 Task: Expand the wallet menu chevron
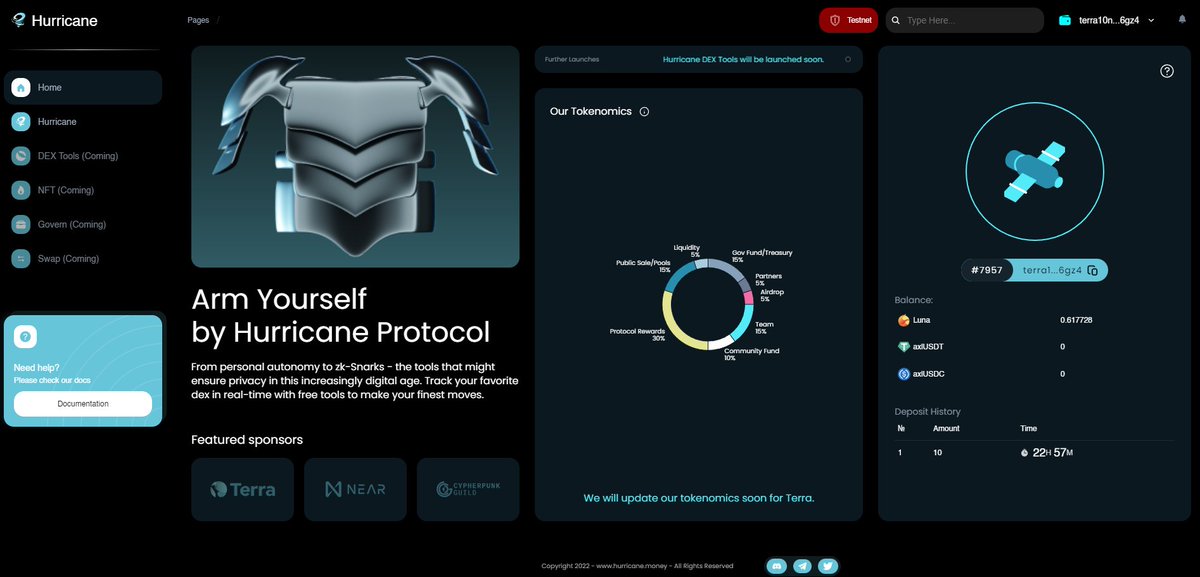click(1151, 20)
